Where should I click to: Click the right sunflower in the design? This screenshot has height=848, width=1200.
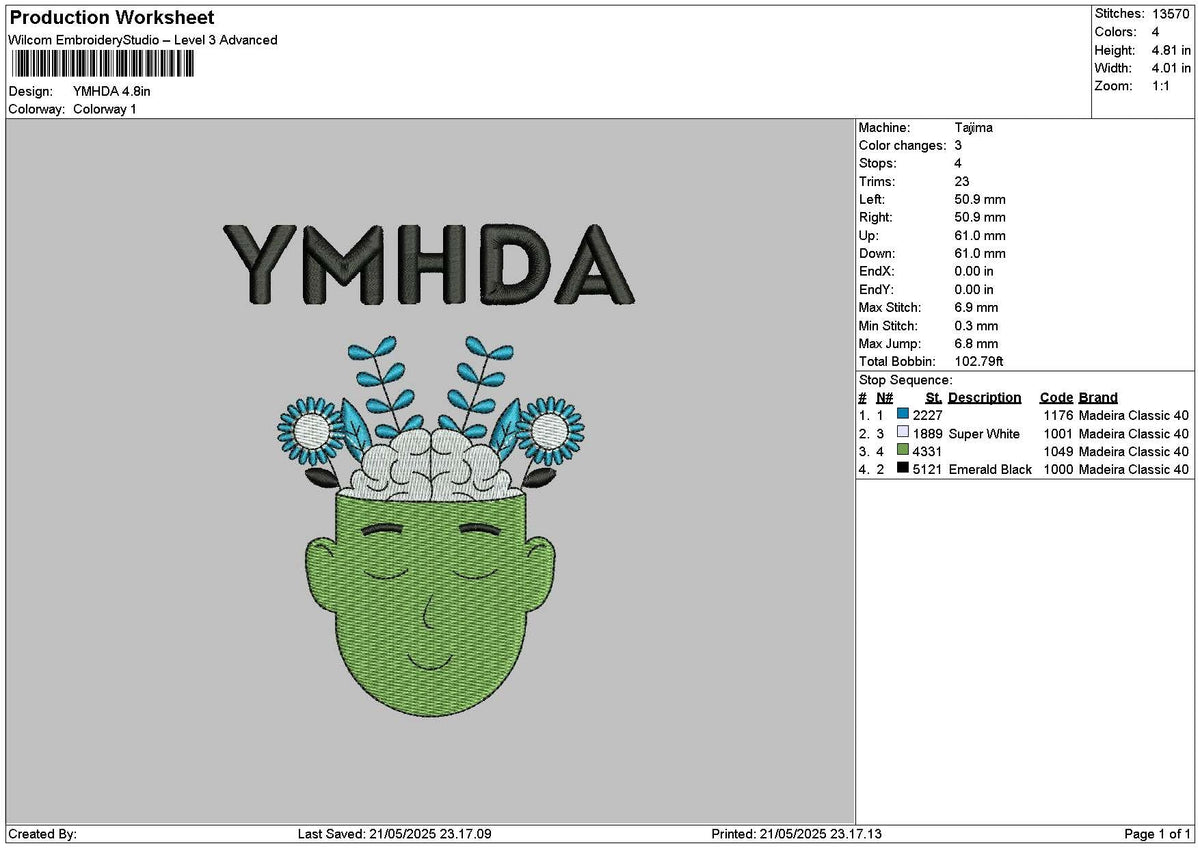pos(550,430)
